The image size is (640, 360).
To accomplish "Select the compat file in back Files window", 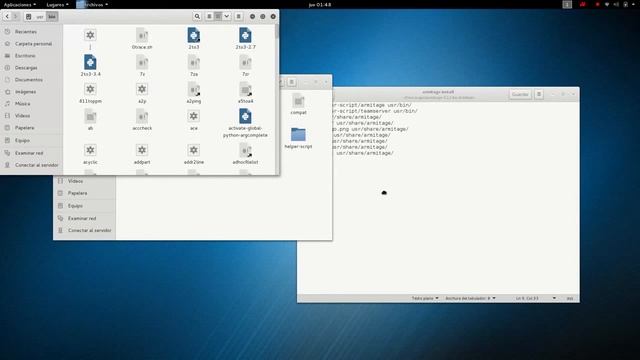I will coord(298,100).
